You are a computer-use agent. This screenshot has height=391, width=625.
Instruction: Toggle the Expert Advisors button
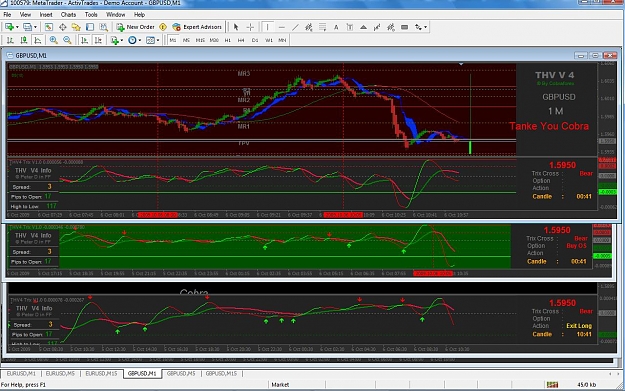[x=197, y=27]
